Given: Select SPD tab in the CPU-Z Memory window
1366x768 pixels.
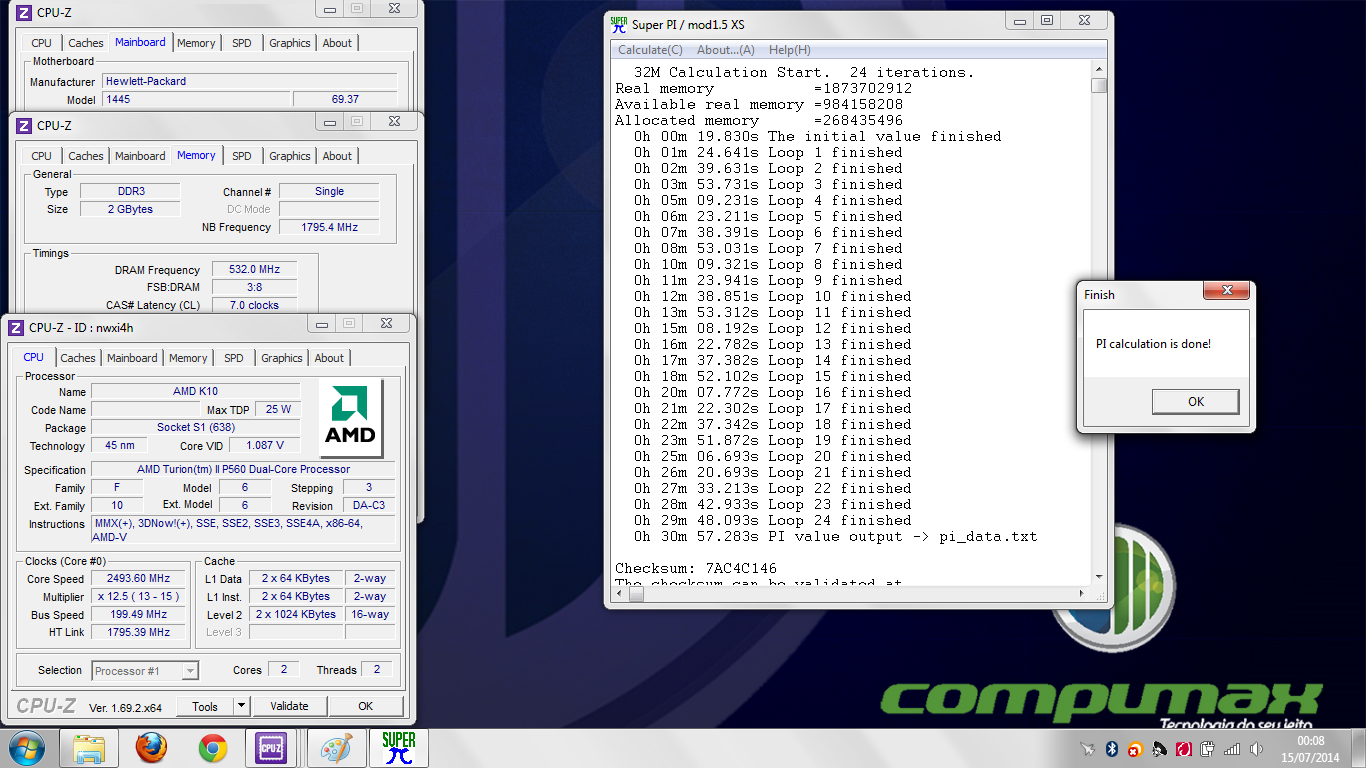Looking at the screenshot, I should pos(242,156).
